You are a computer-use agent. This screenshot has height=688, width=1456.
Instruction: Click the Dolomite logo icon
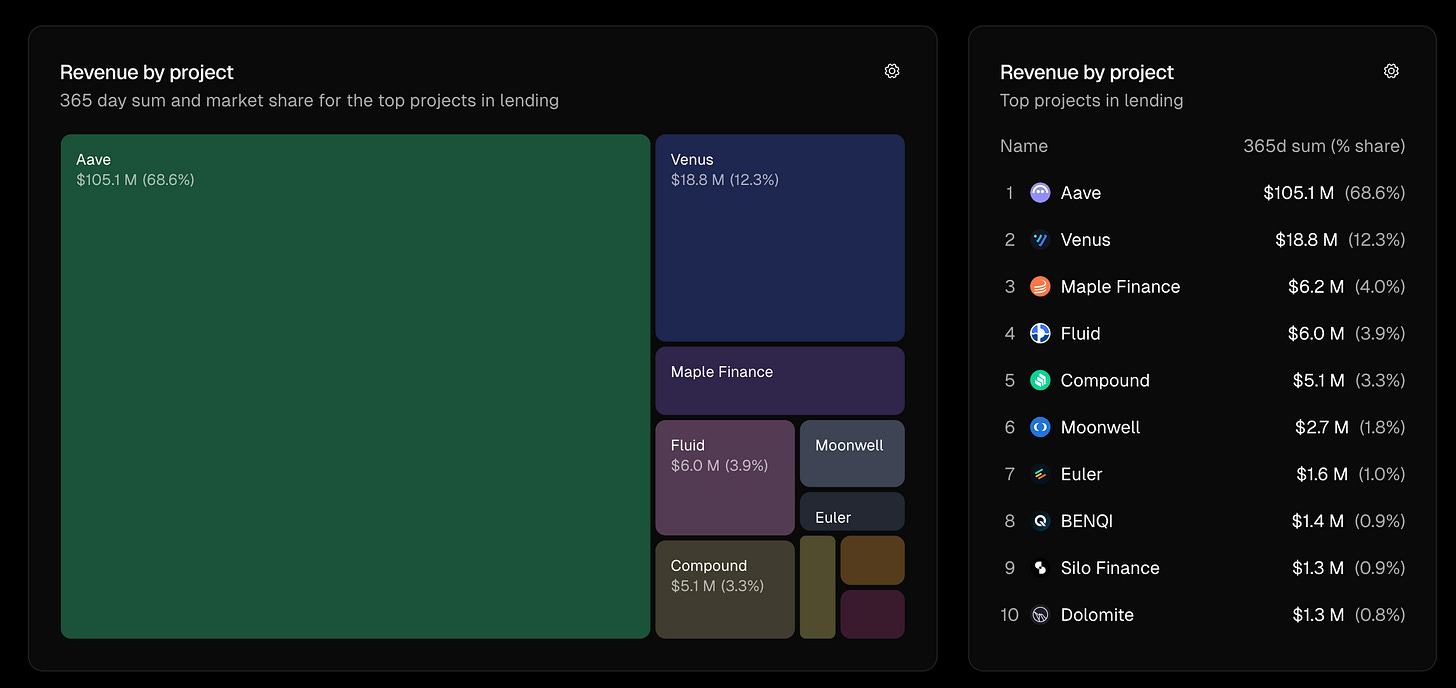[1040, 615]
